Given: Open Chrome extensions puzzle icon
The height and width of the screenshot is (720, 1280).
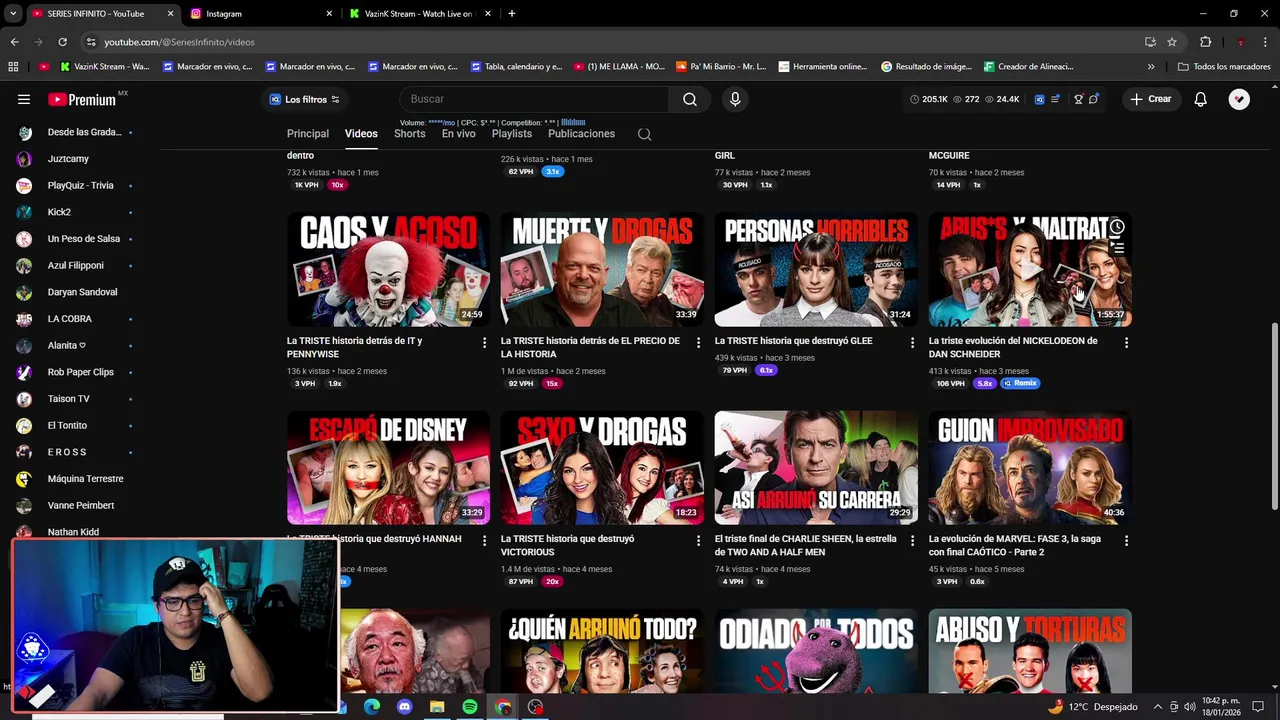Looking at the screenshot, I should [1205, 42].
